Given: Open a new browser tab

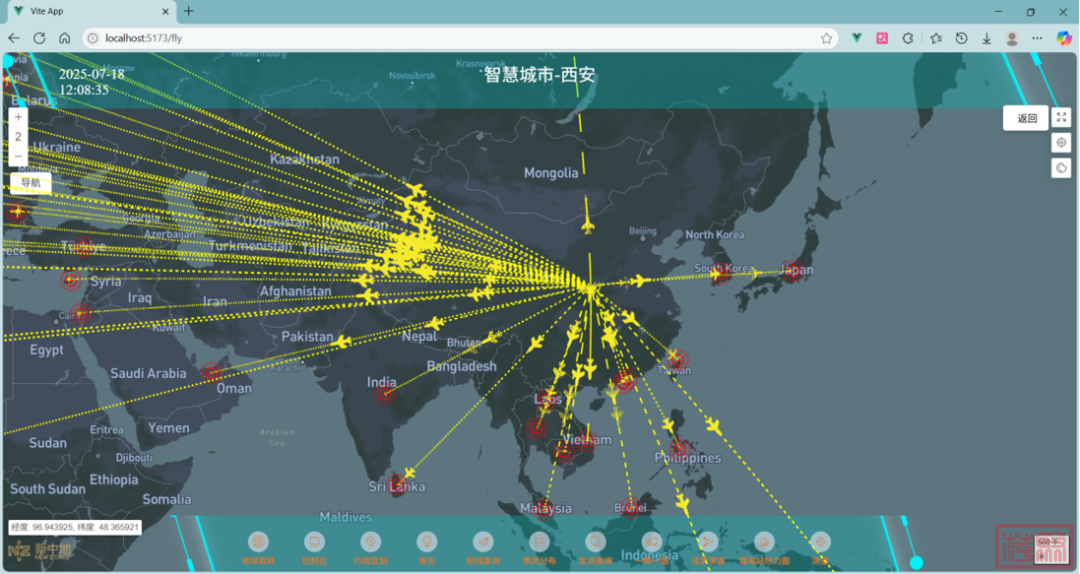Looking at the screenshot, I should tap(189, 11).
